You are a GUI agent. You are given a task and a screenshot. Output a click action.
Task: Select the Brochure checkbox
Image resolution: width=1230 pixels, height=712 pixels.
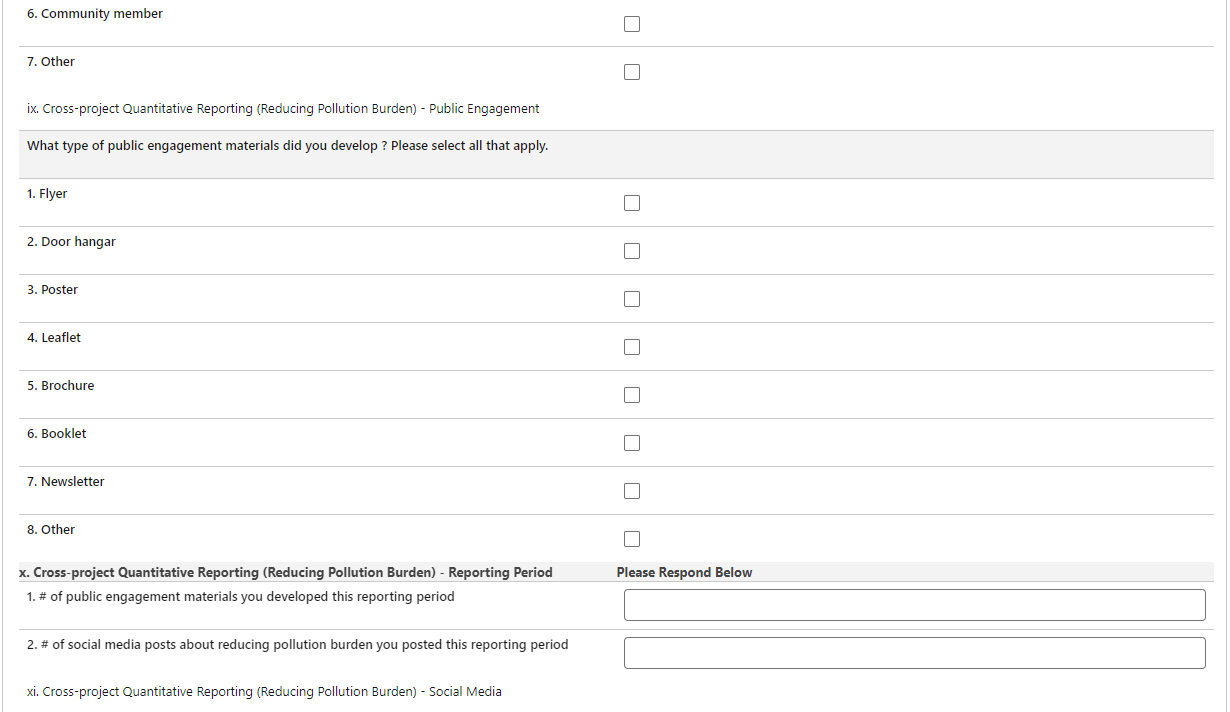point(632,395)
